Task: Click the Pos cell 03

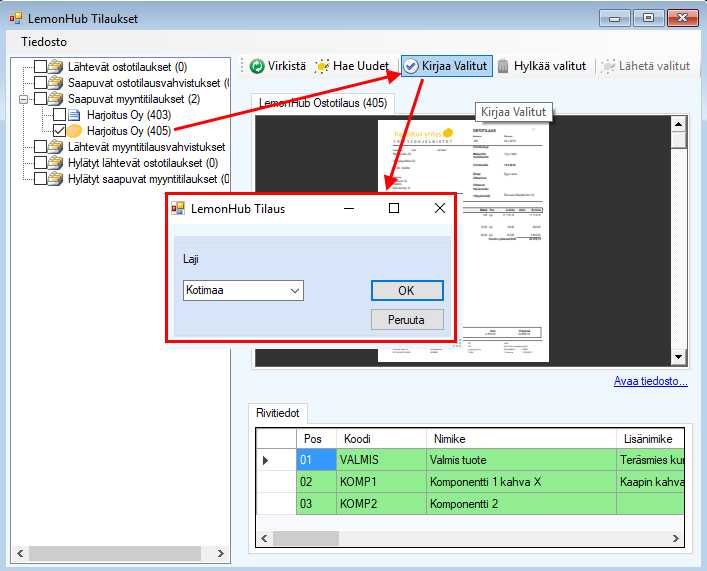Action: (x=317, y=504)
